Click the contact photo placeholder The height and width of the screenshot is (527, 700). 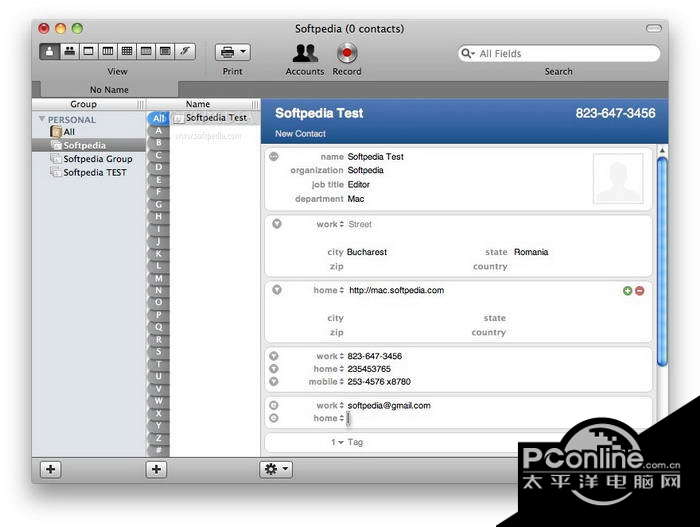click(618, 179)
